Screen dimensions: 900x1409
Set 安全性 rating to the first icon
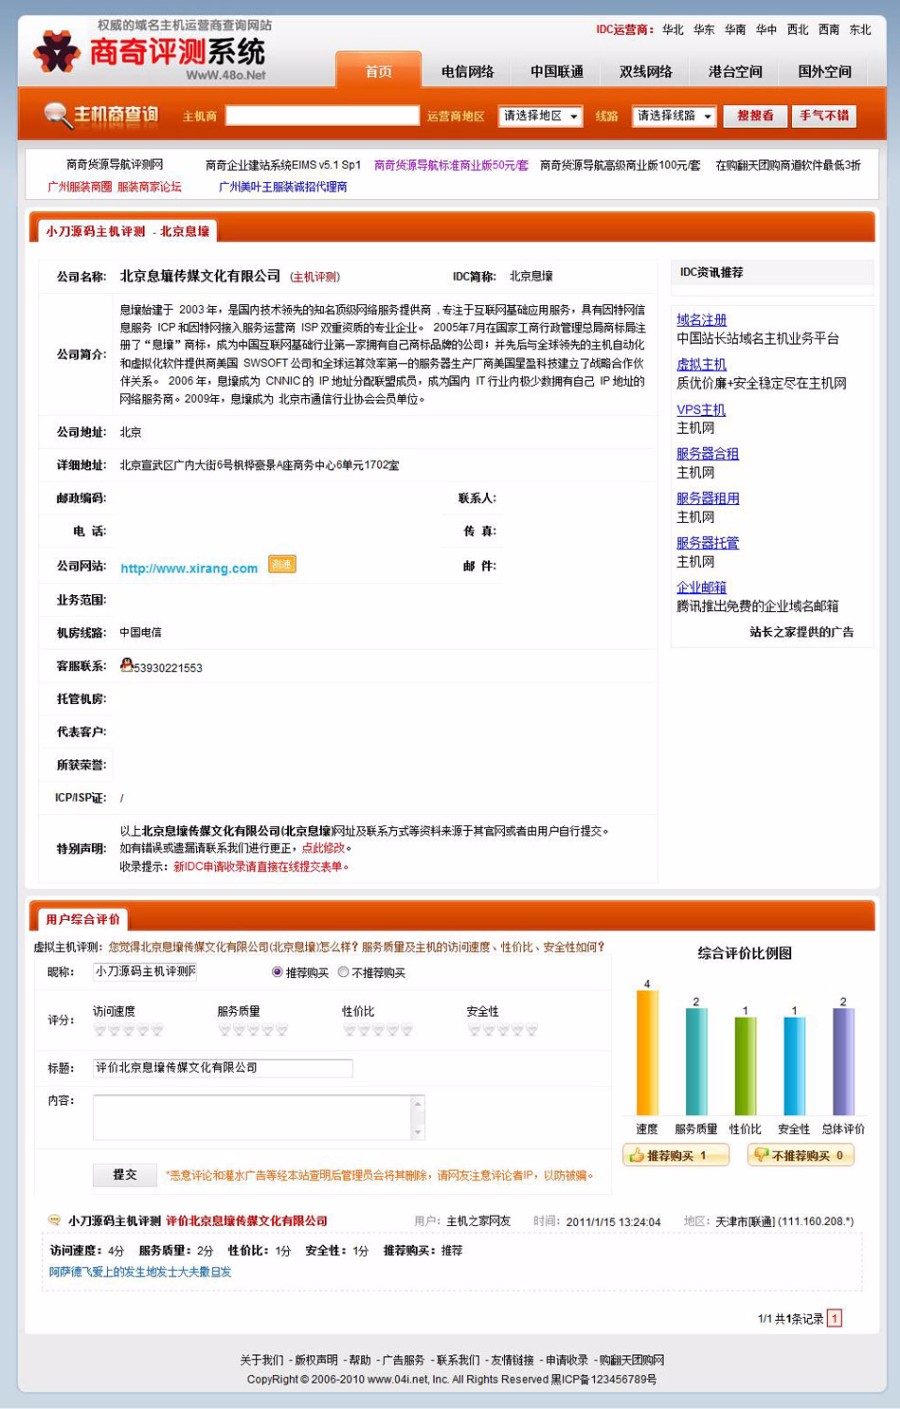point(474,1030)
